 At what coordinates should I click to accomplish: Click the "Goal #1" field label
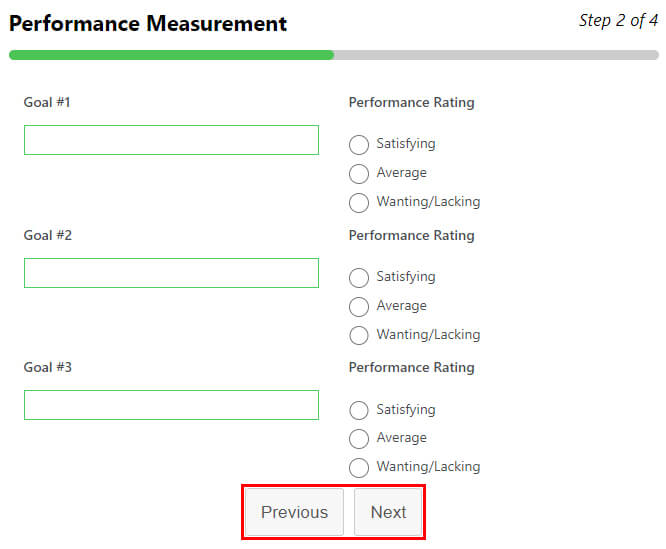tap(48, 102)
